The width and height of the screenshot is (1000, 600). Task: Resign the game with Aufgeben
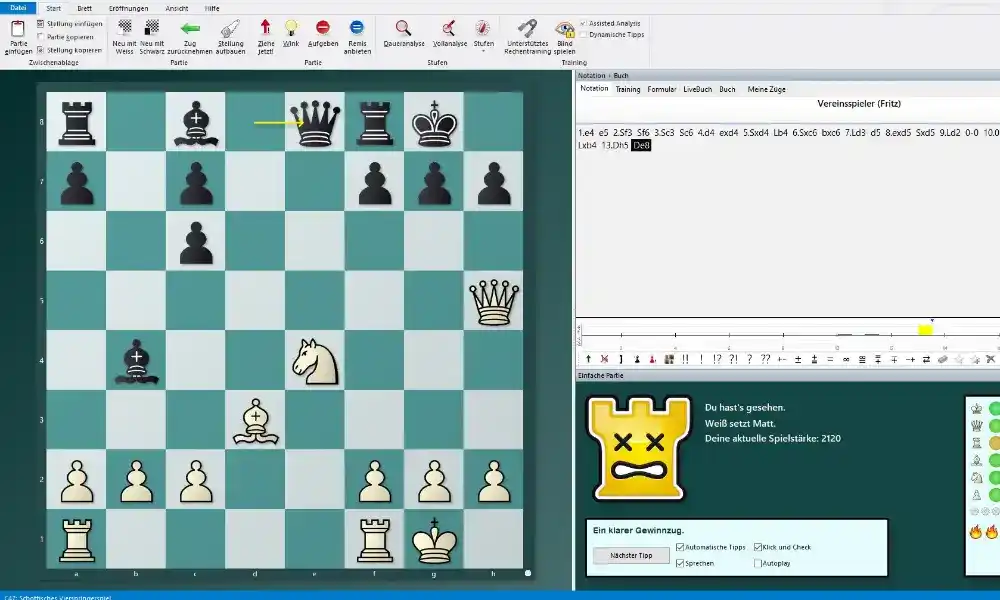pos(323,36)
